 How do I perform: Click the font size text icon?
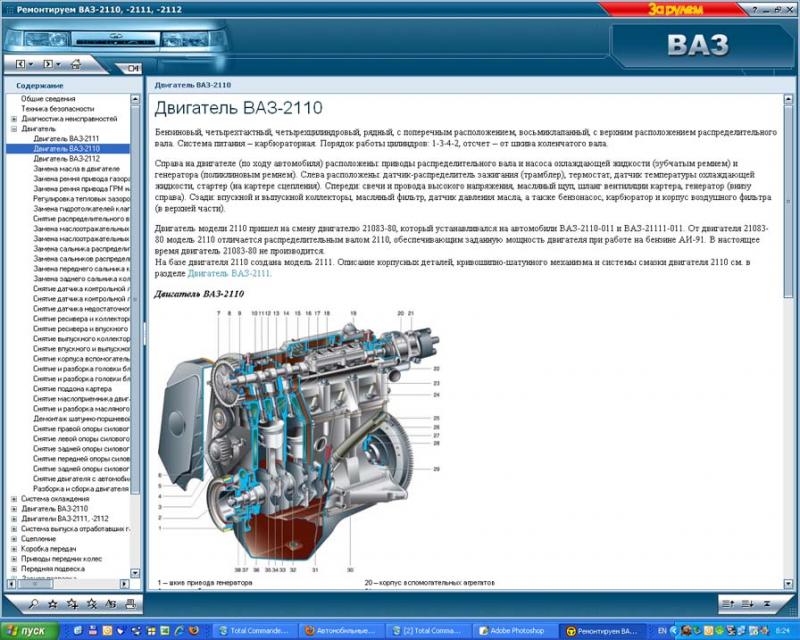click(111, 604)
